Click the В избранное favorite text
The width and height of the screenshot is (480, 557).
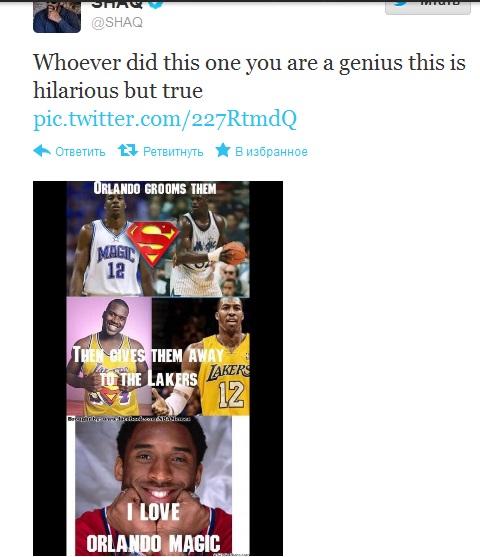coord(271,152)
